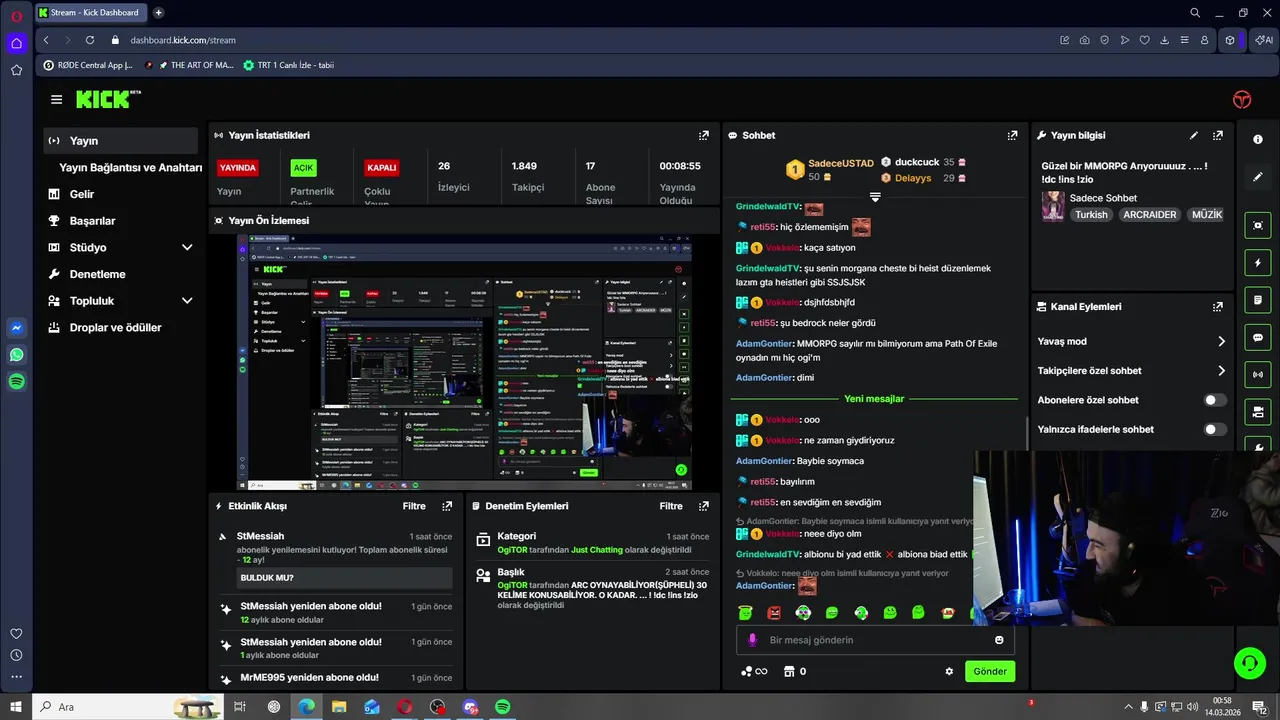
Task: Open Takipçilere özel sohbet options arrow
Action: pos(1221,370)
